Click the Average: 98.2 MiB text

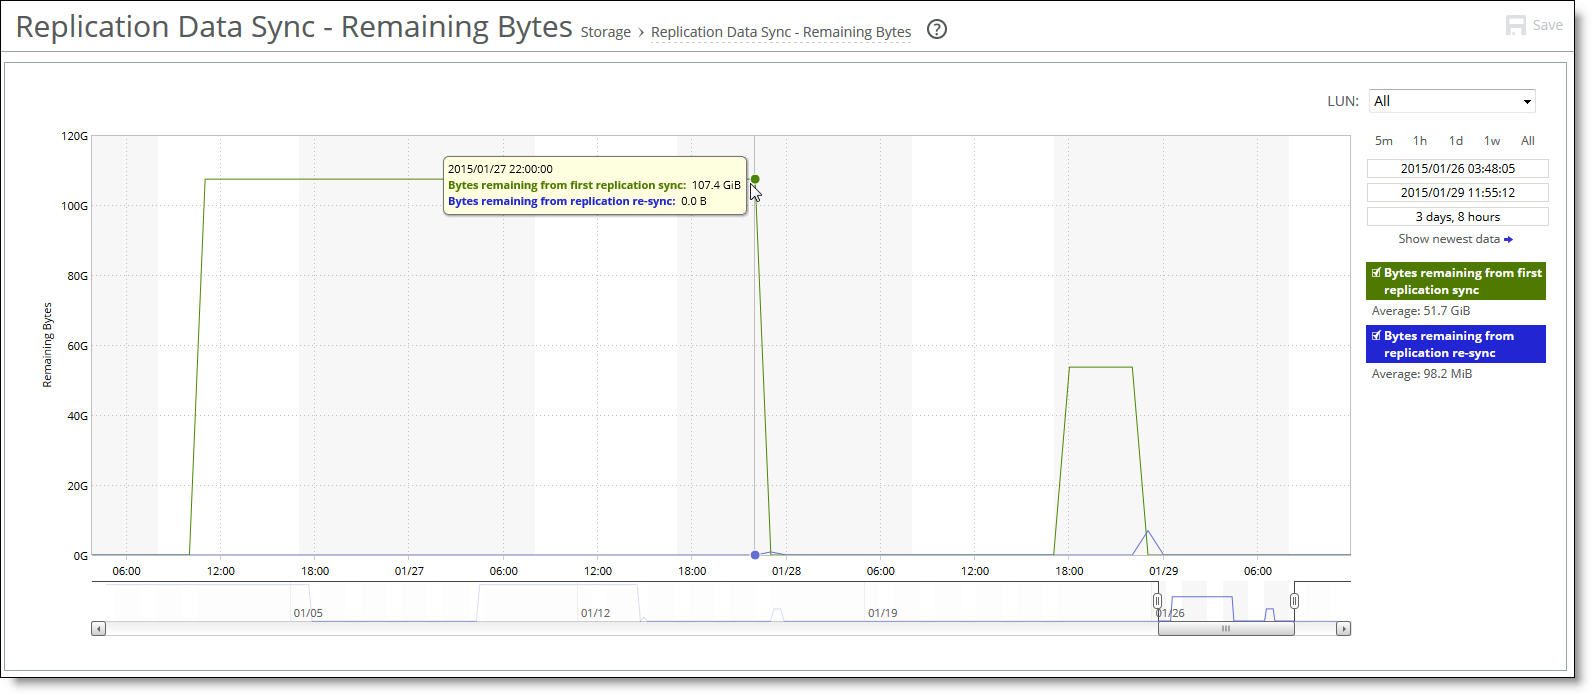click(x=1421, y=374)
